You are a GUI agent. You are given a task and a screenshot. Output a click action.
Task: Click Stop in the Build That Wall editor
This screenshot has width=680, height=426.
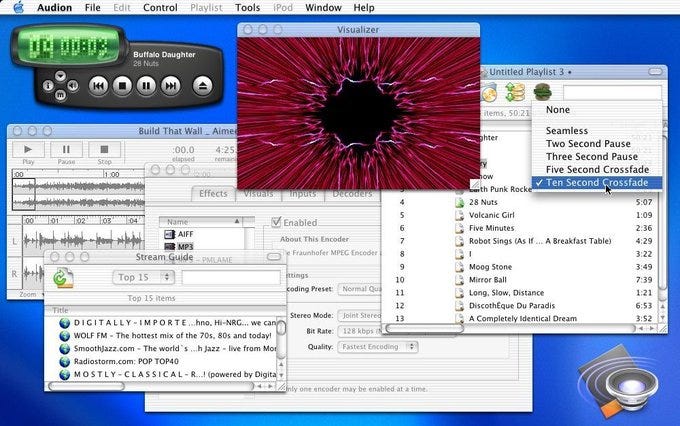coord(105,150)
